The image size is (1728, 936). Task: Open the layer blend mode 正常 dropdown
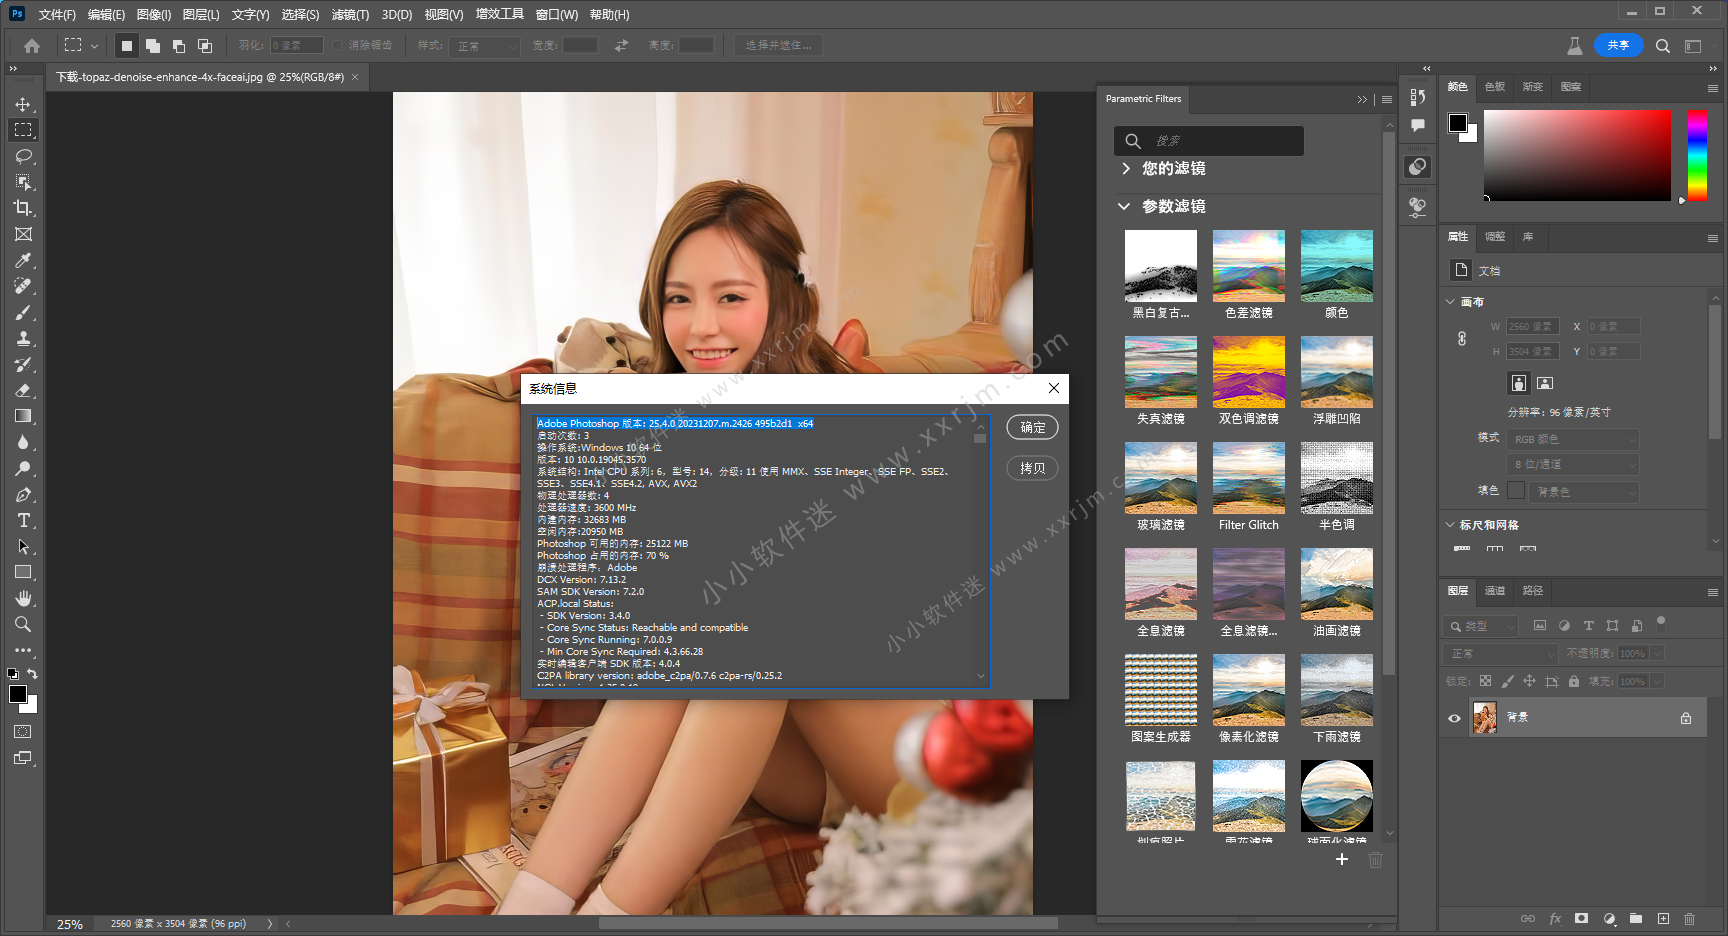pos(1501,653)
